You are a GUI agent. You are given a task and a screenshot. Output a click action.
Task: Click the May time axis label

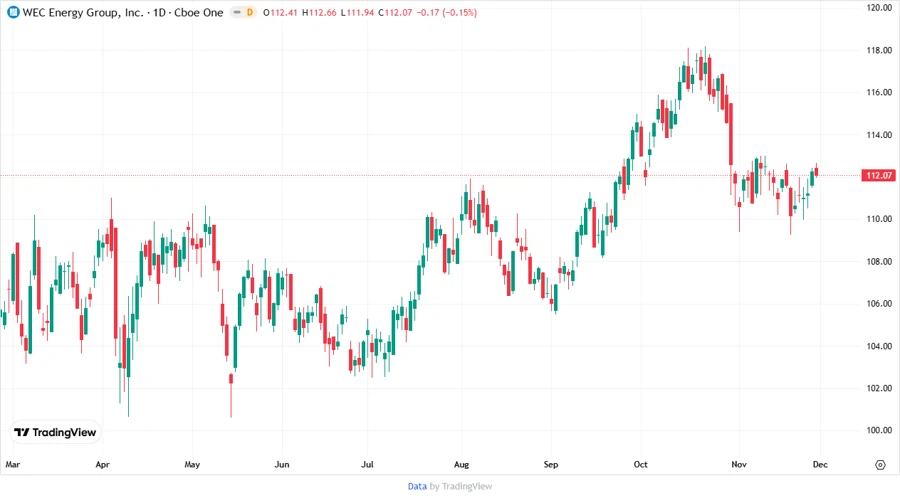coord(192,465)
